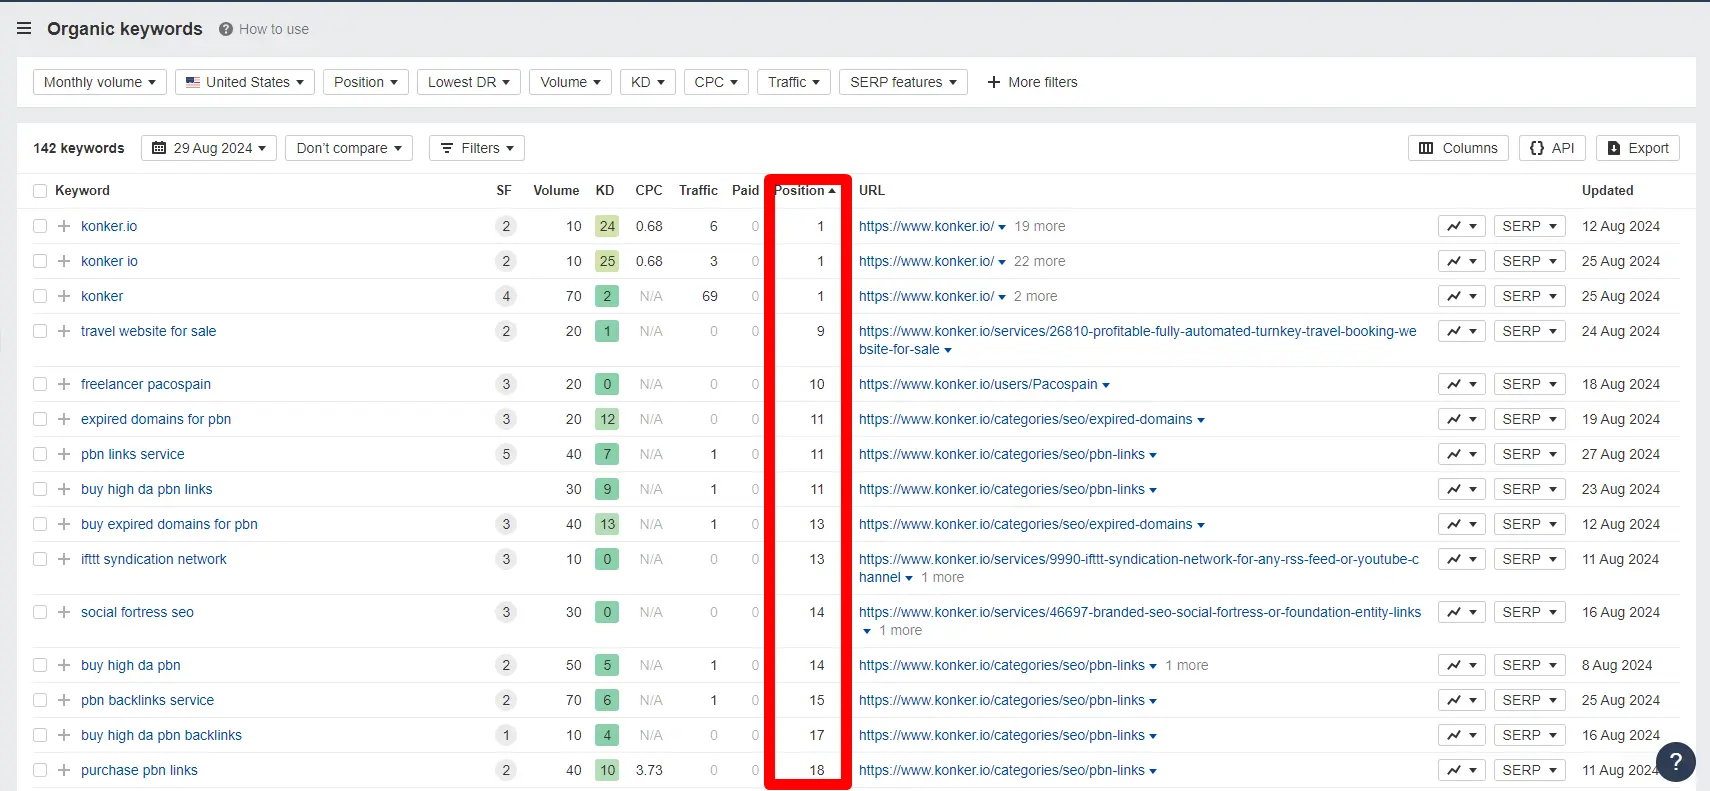1710x791 pixels.
Task: Open the konker.io/users/Pacospain URL link
Action: 978,384
